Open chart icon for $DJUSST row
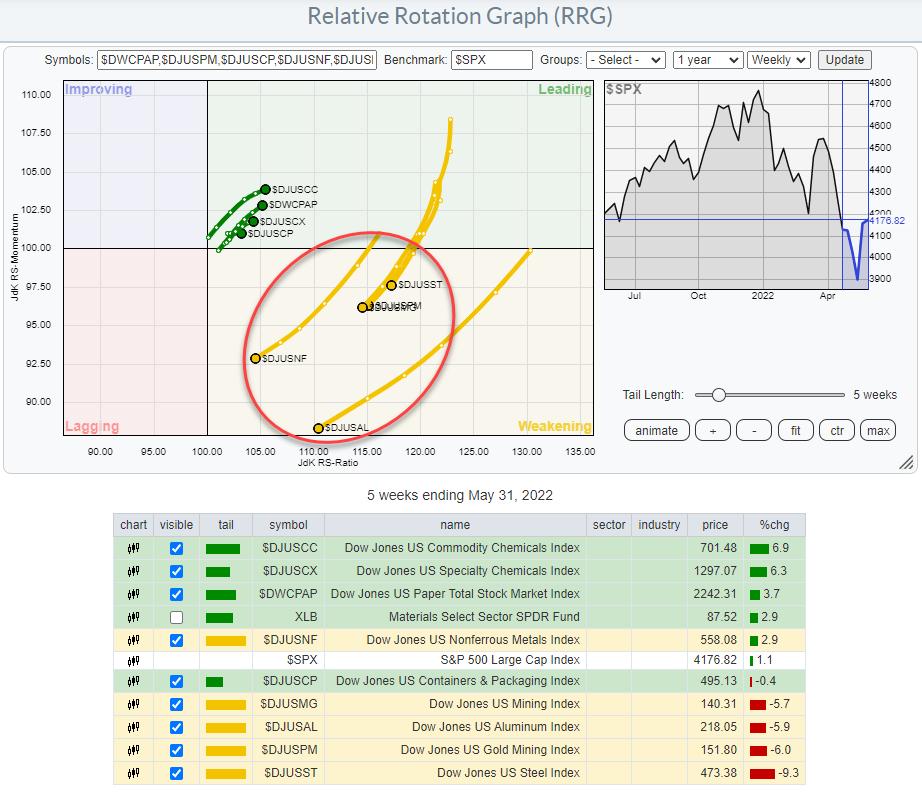Viewport: 922px width, 793px height. [133, 773]
